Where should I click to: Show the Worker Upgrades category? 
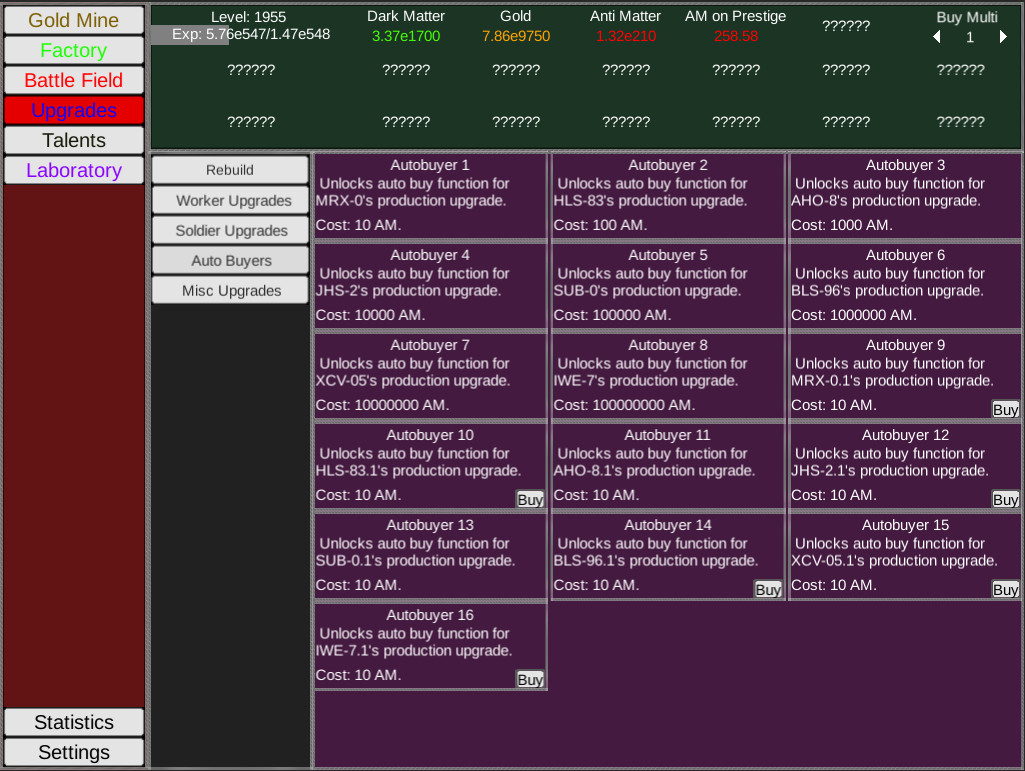(230, 200)
